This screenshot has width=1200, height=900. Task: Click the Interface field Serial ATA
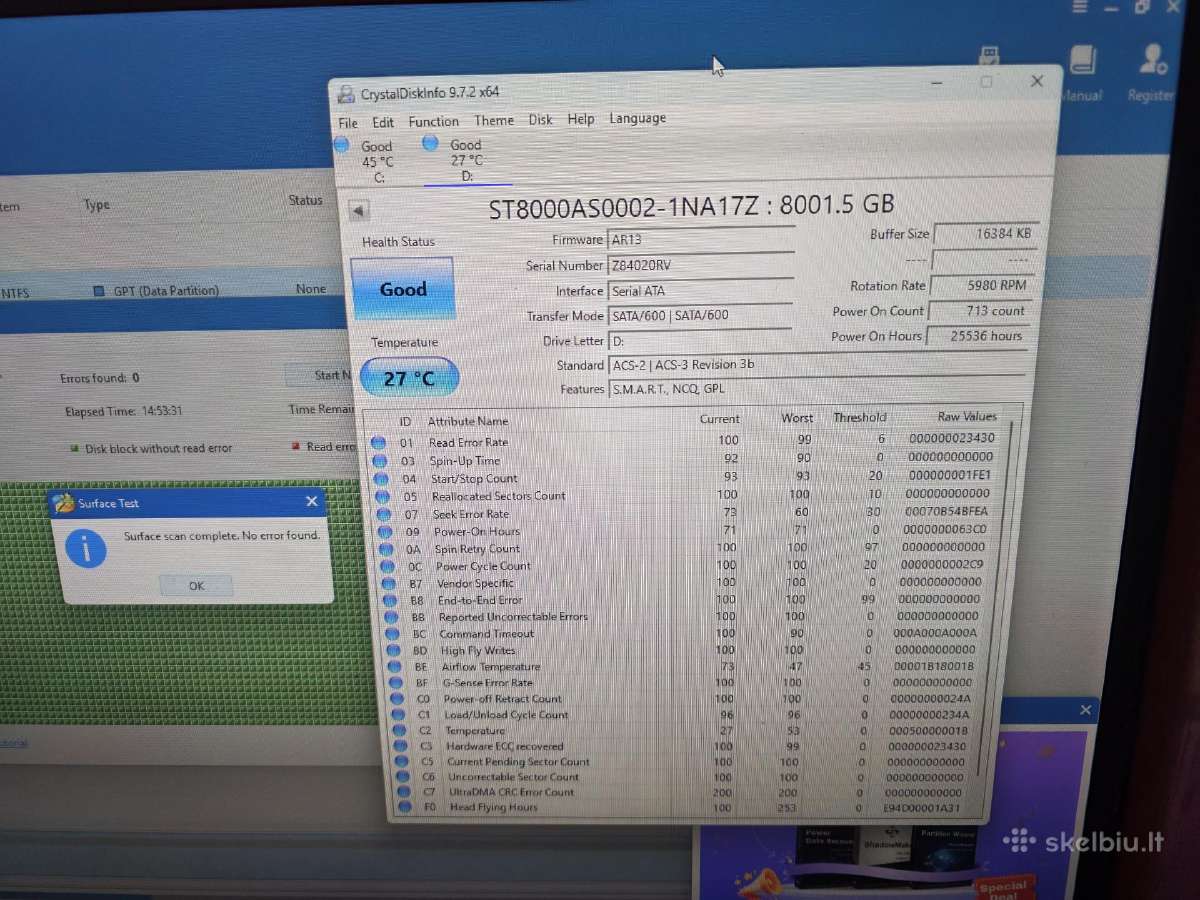point(700,291)
